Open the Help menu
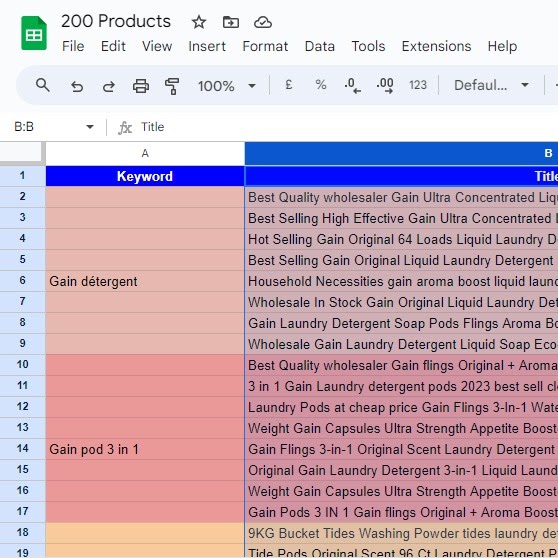Image resolution: width=558 pixels, height=558 pixels. [502, 46]
